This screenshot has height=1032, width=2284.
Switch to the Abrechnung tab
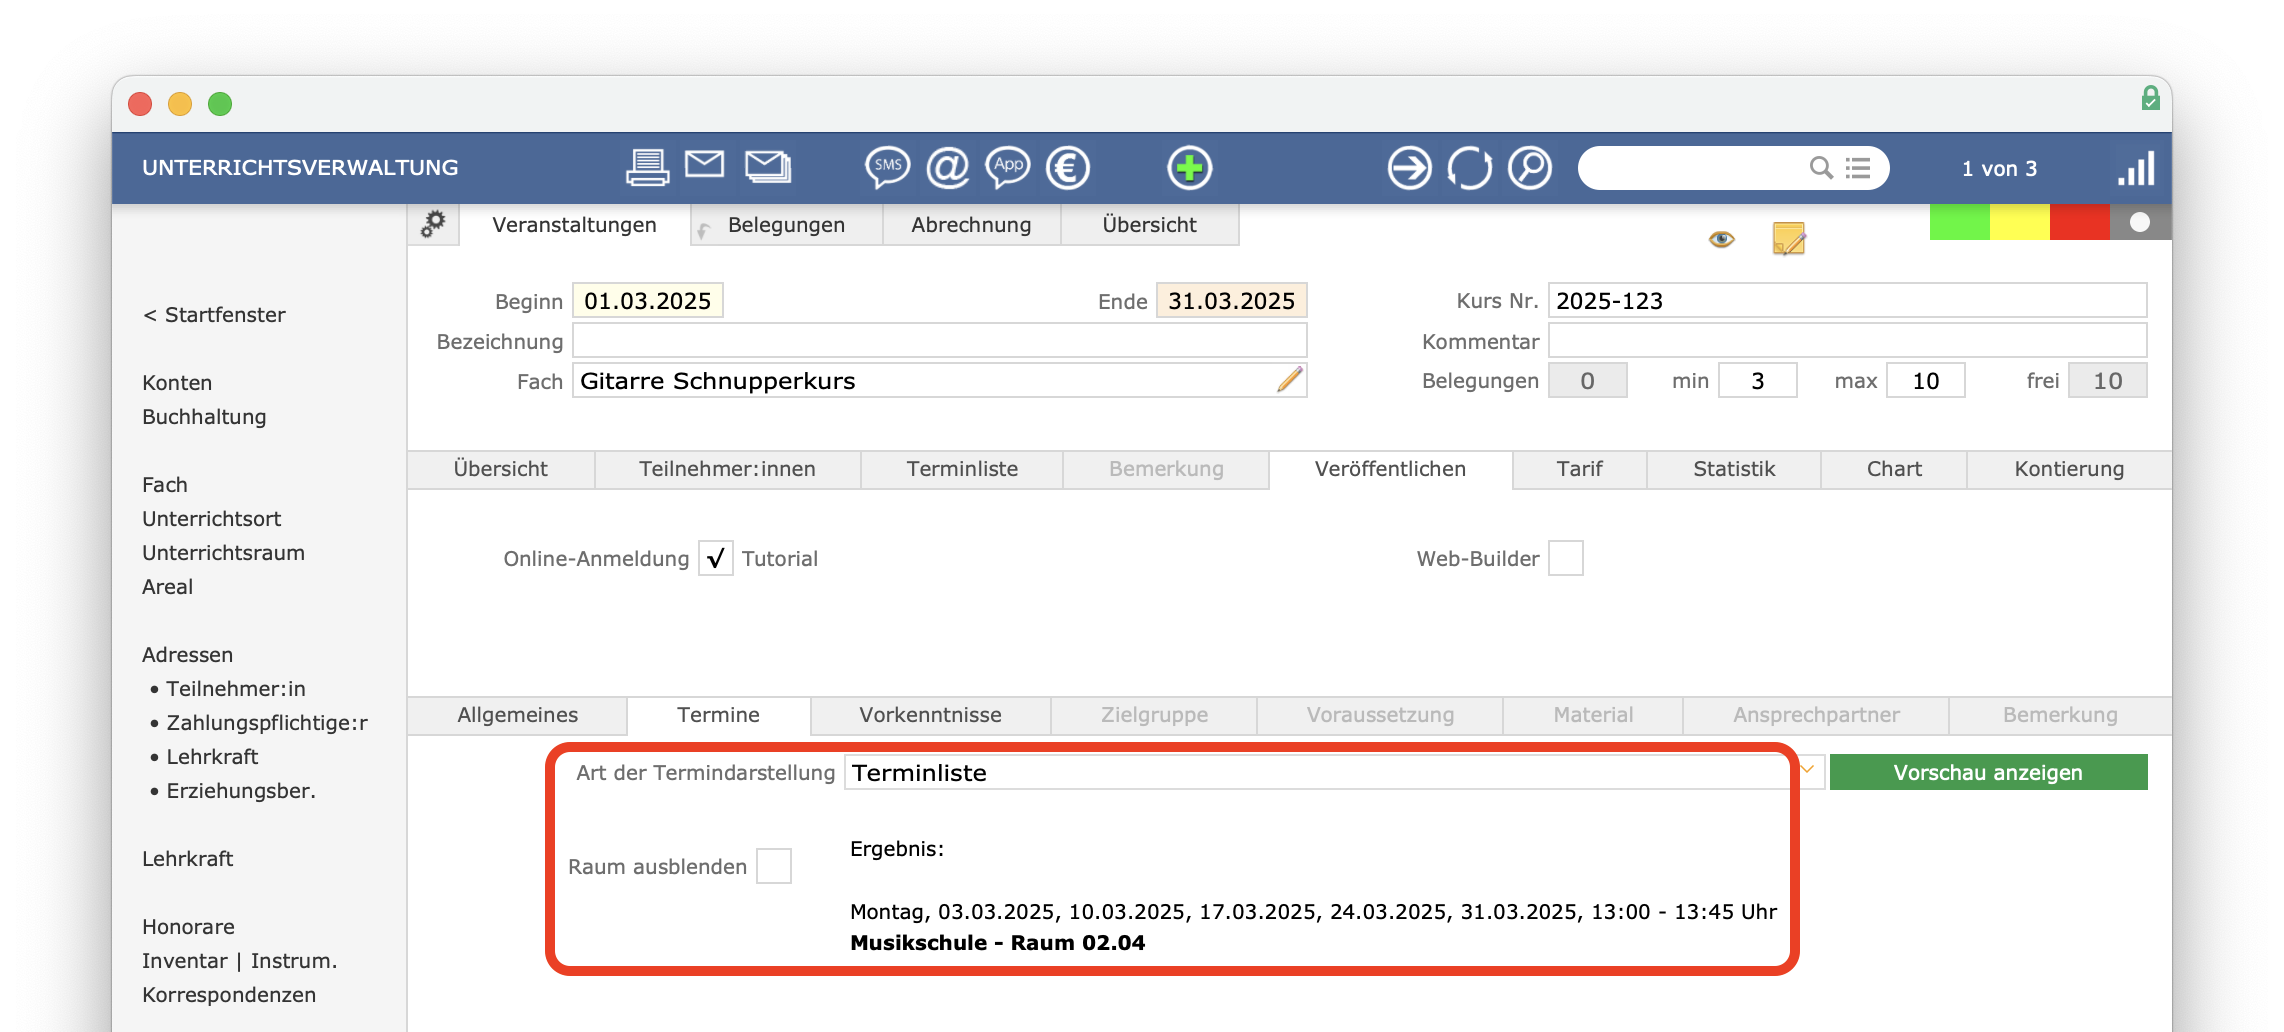(x=971, y=225)
